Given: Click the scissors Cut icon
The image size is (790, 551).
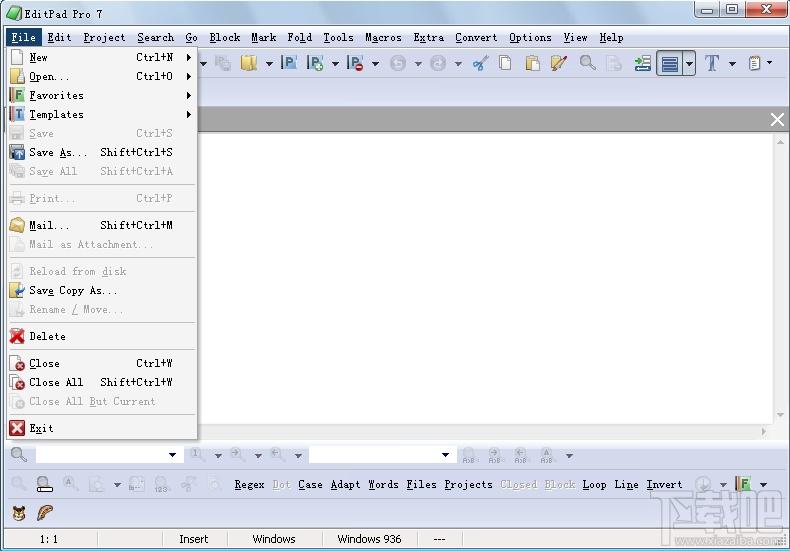Looking at the screenshot, I should [481, 63].
